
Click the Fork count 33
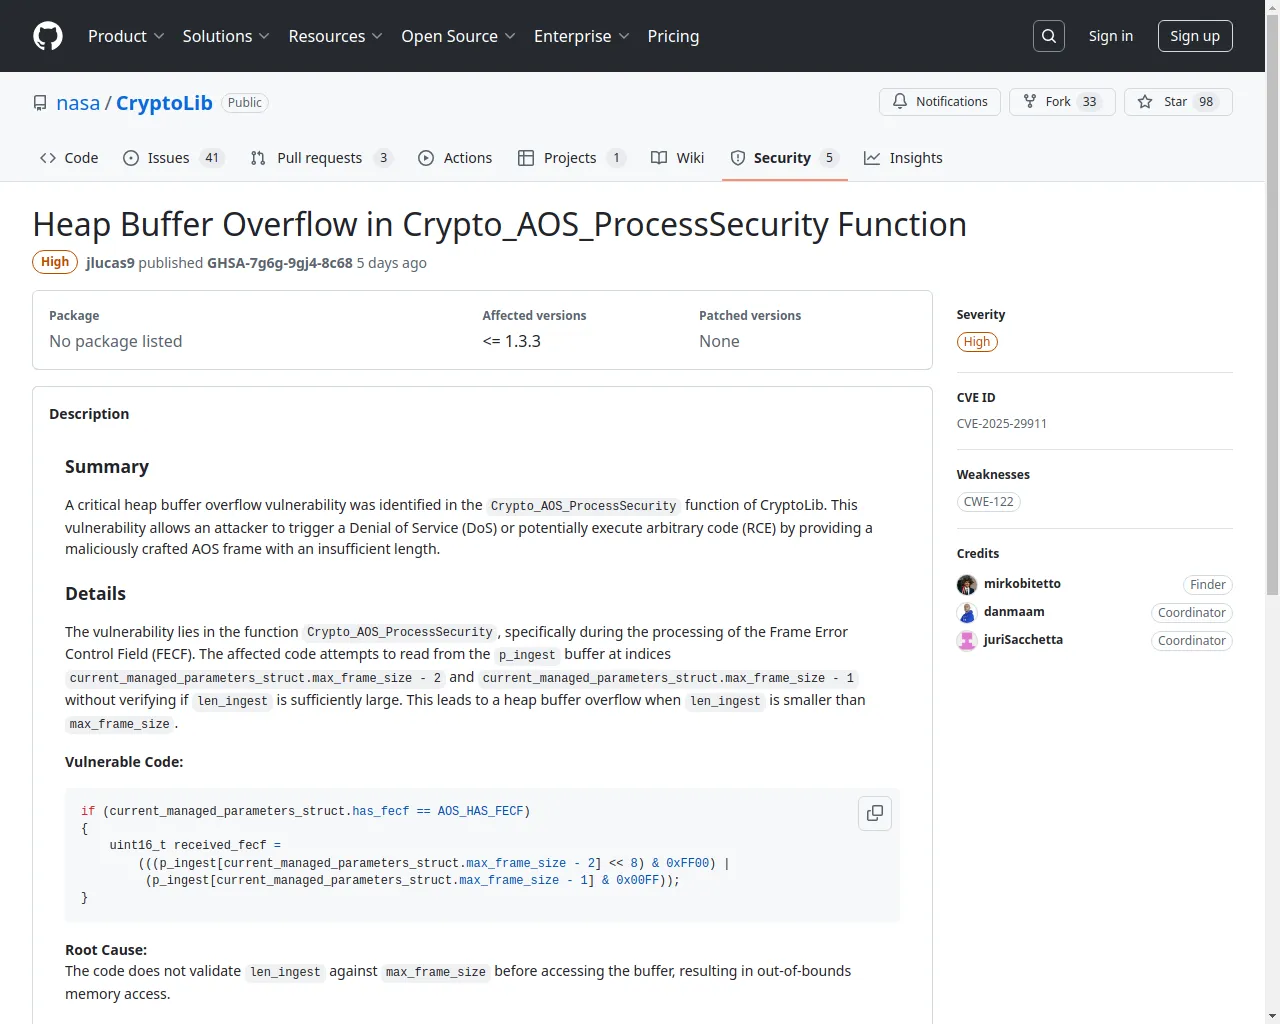click(x=1090, y=101)
